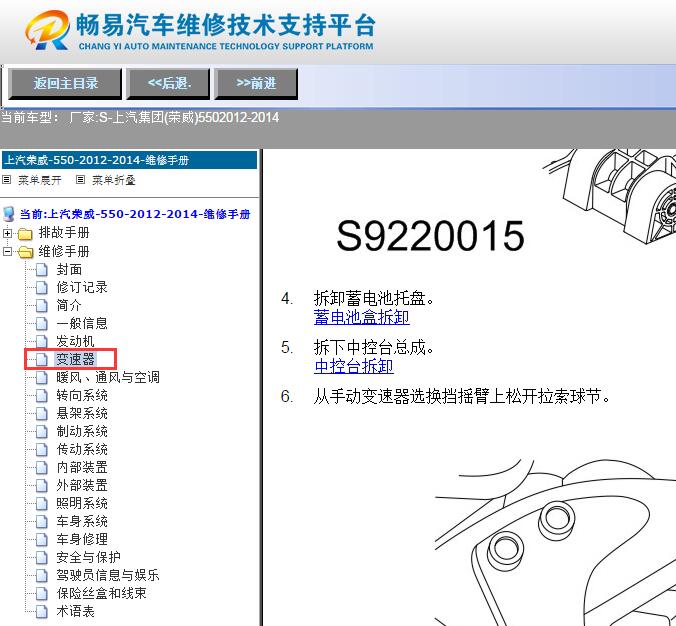Open the 转向系统 section
Image resolution: width=676 pixels, height=626 pixels.
(82, 395)
